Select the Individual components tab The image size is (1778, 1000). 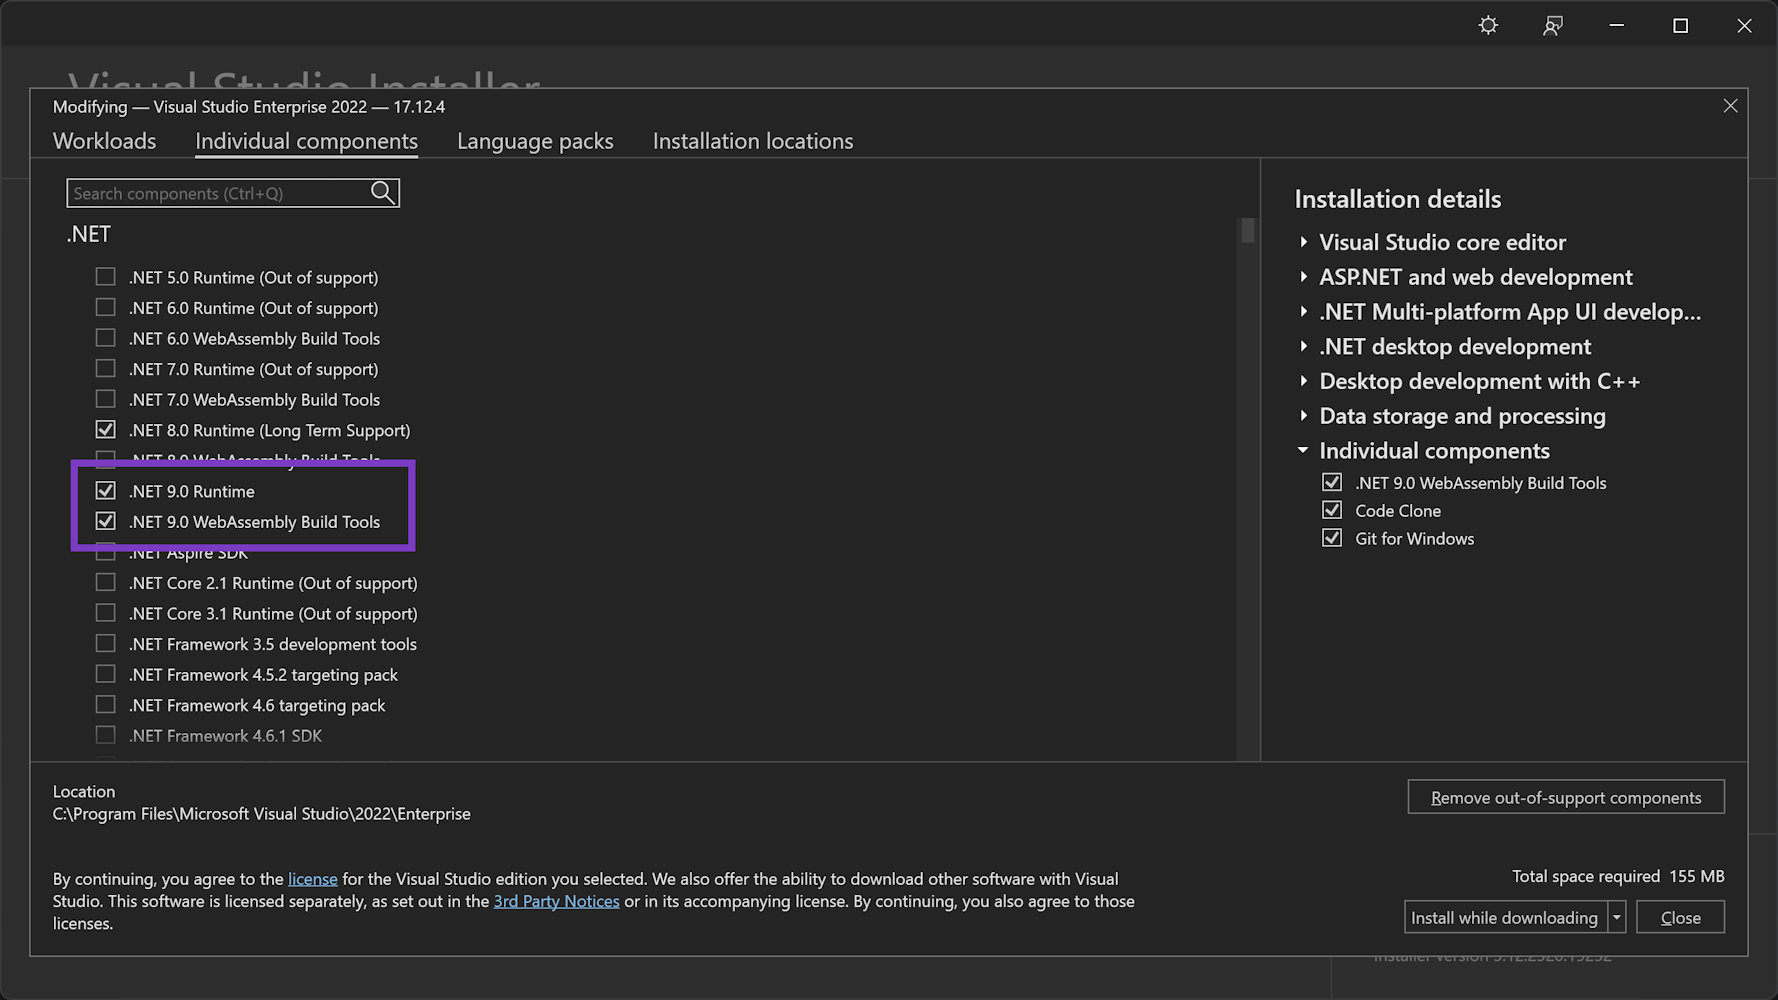click(306, 141)
